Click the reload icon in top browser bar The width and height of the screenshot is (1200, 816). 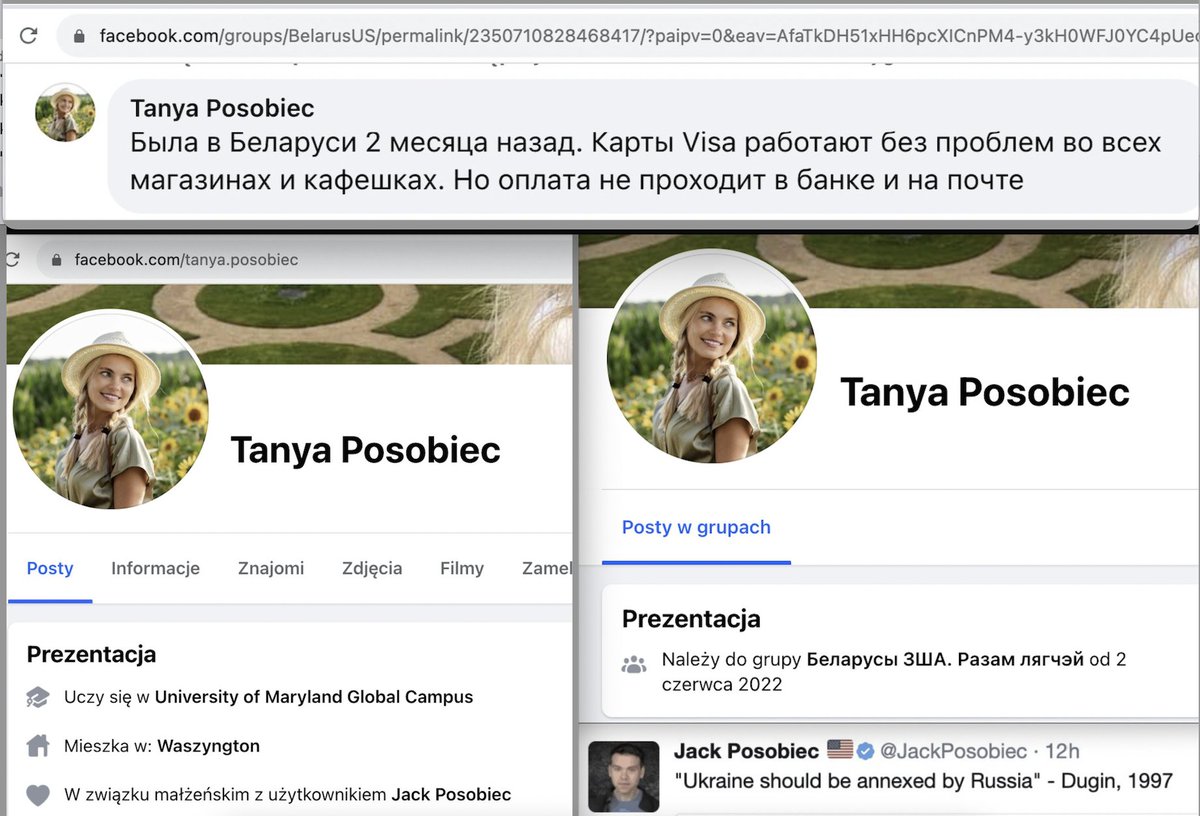point(29,35)
